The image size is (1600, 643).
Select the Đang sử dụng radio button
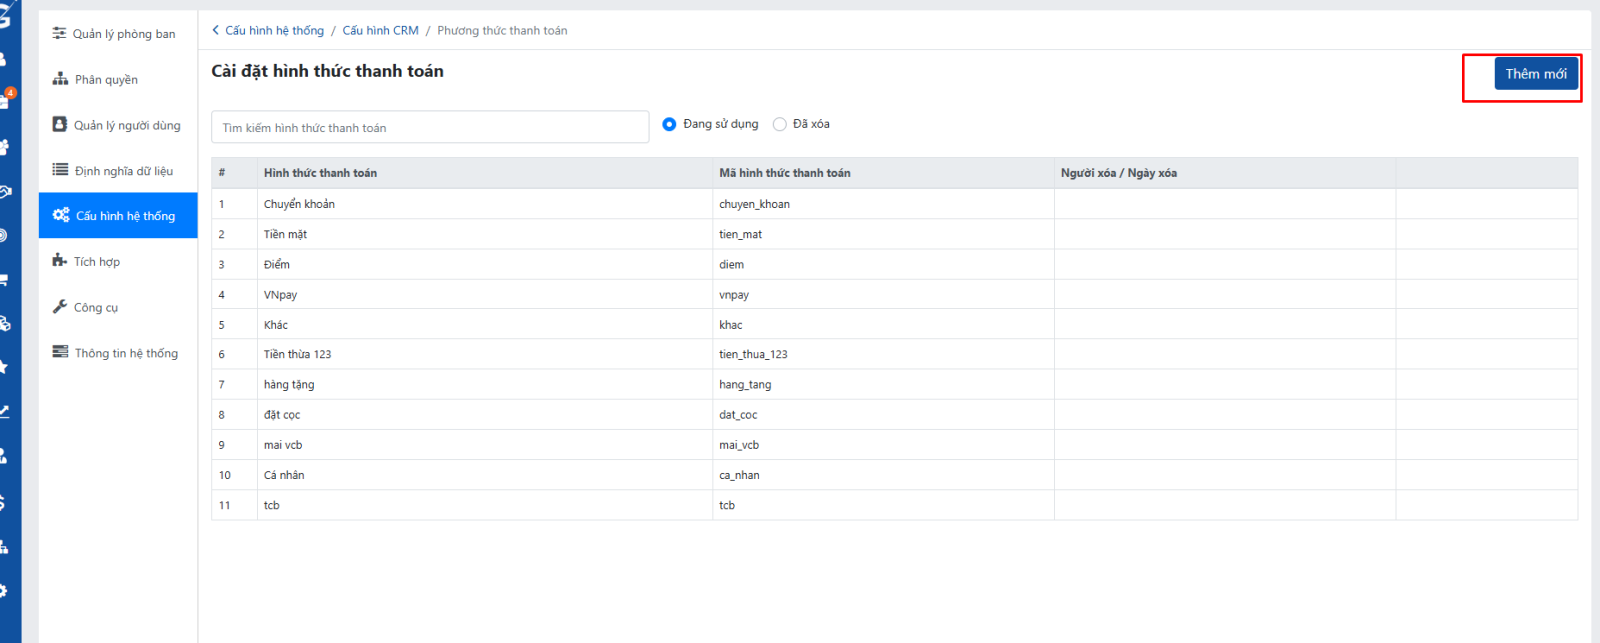click(669, 124)
